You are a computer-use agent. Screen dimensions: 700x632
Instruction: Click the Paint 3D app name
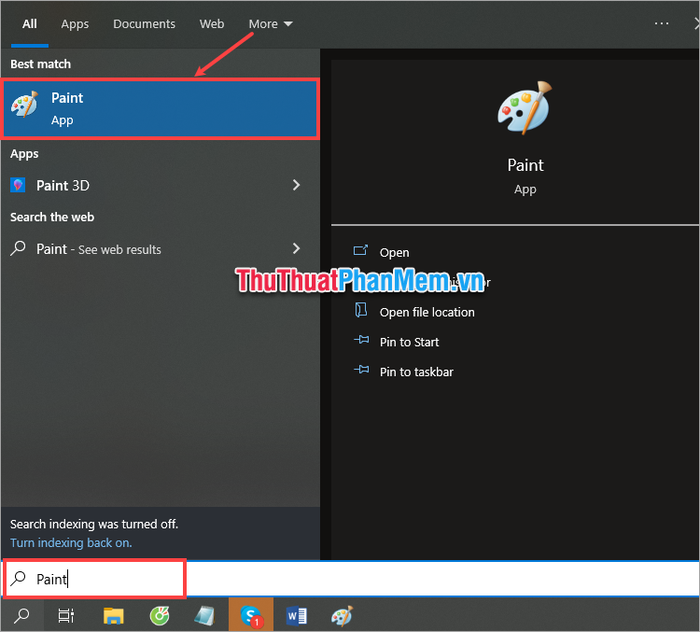coord(63,185)
